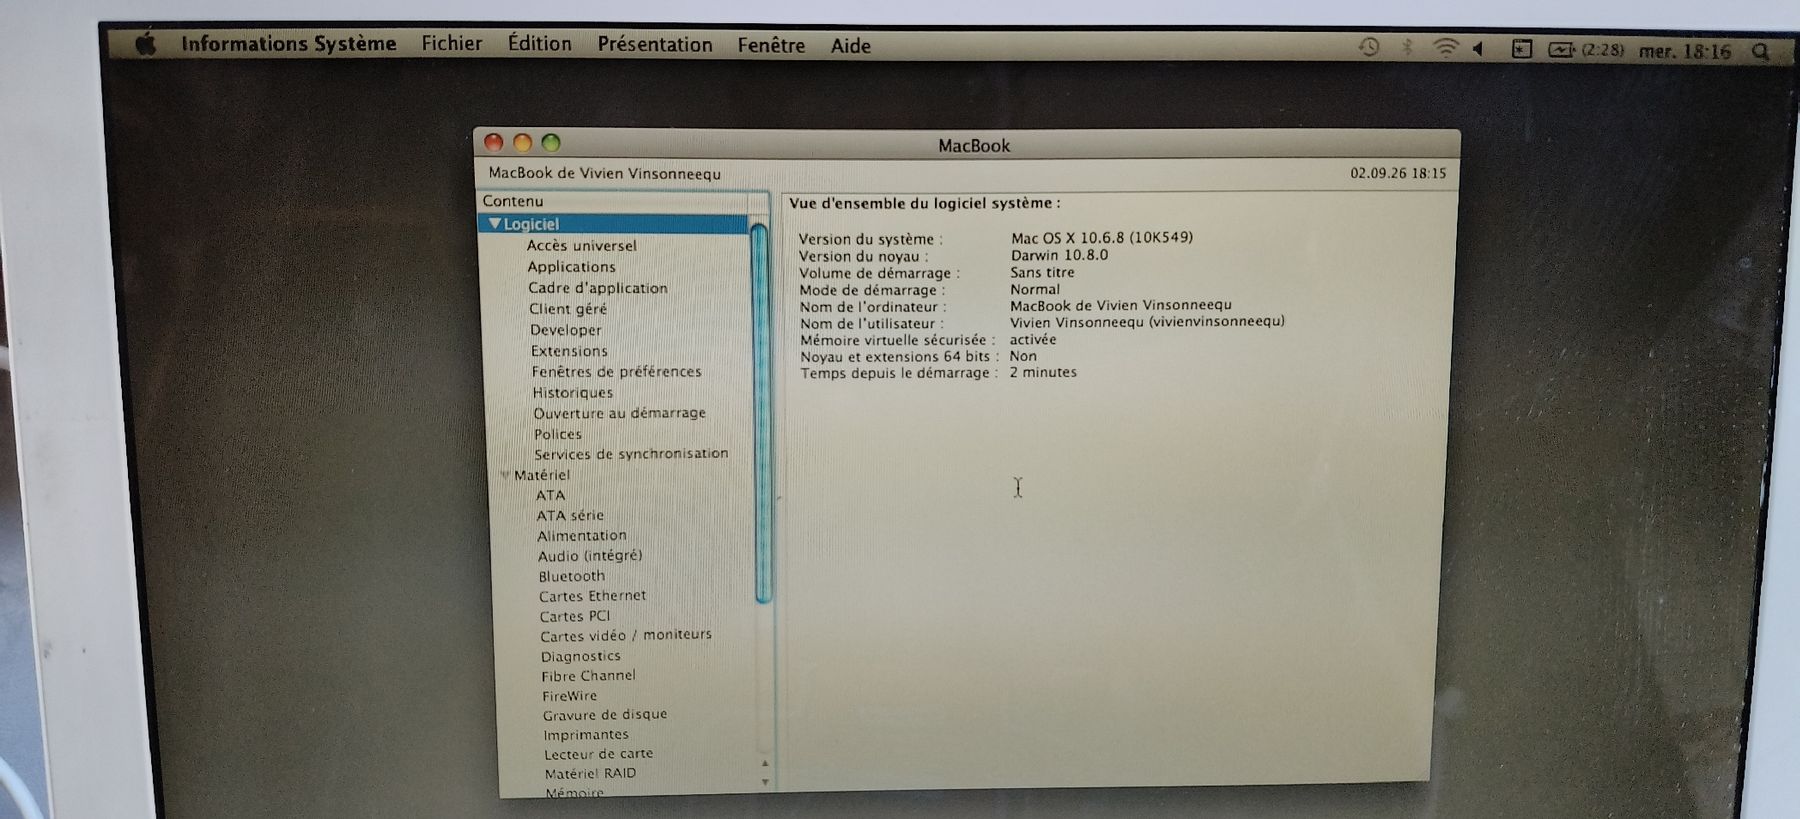Select Cartes vidéo / moniteurs
This screenshot has width=1800, height=819.
pyautogui.click(x=626, y=635)
